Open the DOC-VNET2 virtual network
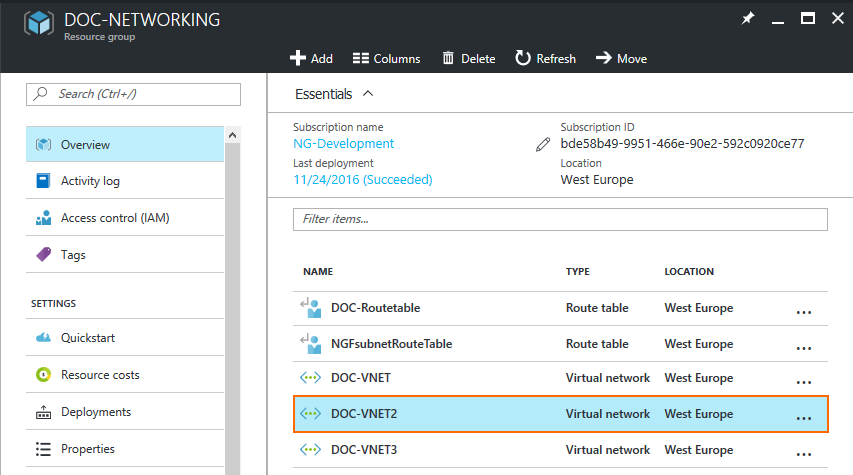 coord(364,414)
